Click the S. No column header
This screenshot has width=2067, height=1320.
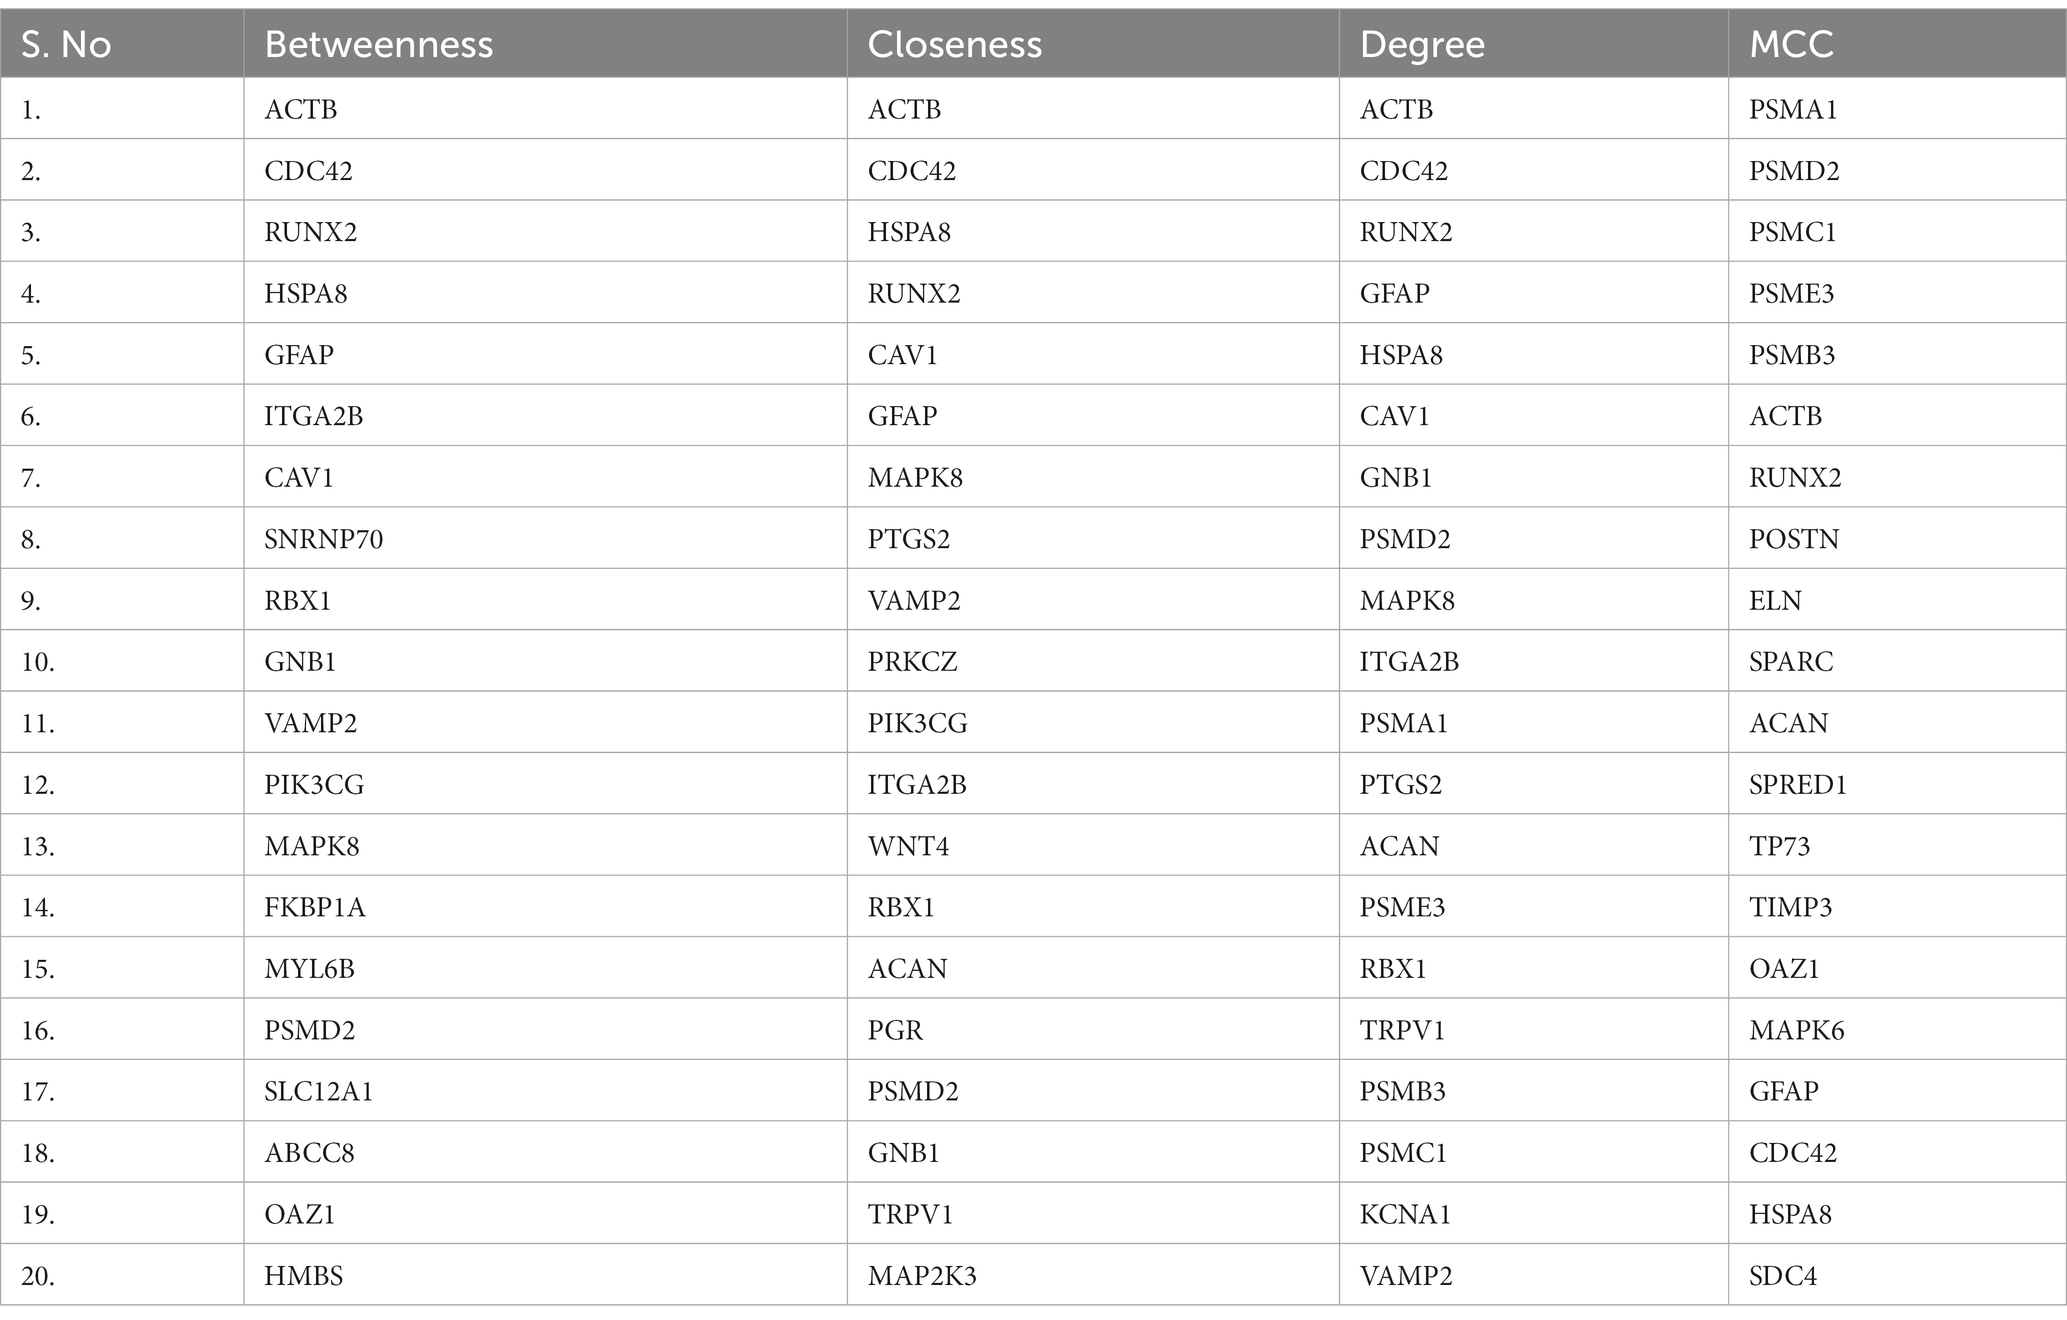[x=66, y=44]
